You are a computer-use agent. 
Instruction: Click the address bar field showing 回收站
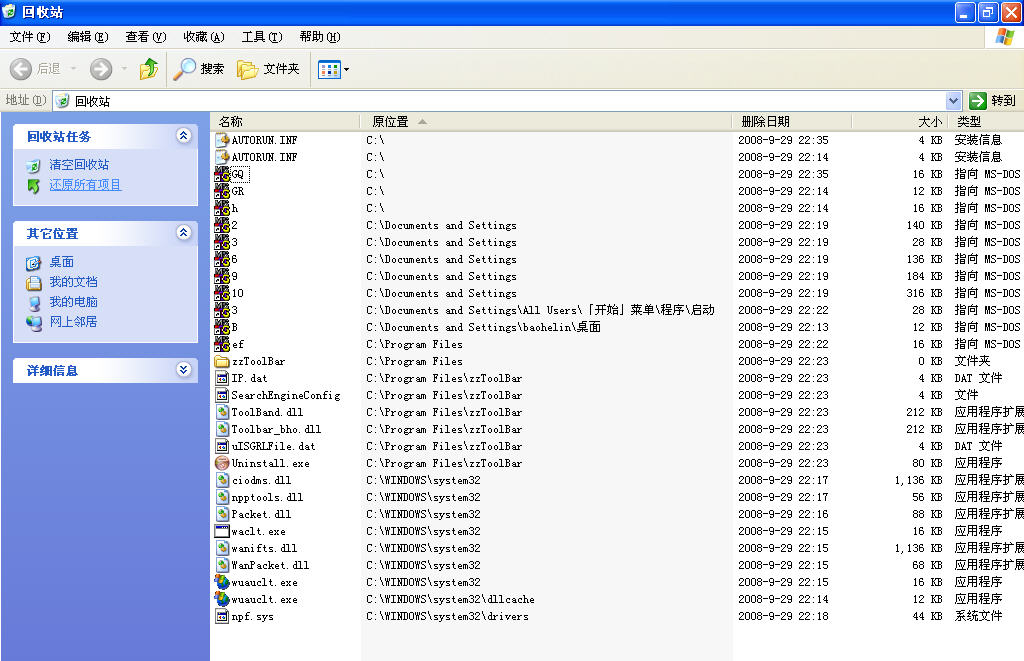tap(500, 101)
